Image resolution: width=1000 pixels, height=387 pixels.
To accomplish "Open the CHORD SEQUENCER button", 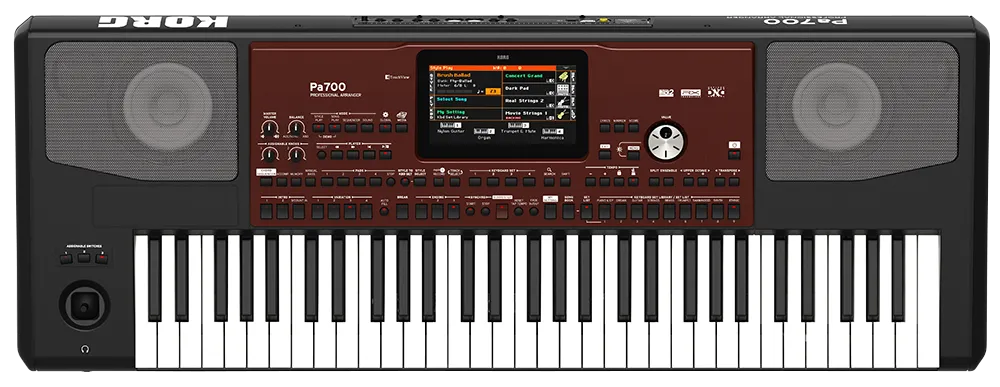I will point(266,182).
